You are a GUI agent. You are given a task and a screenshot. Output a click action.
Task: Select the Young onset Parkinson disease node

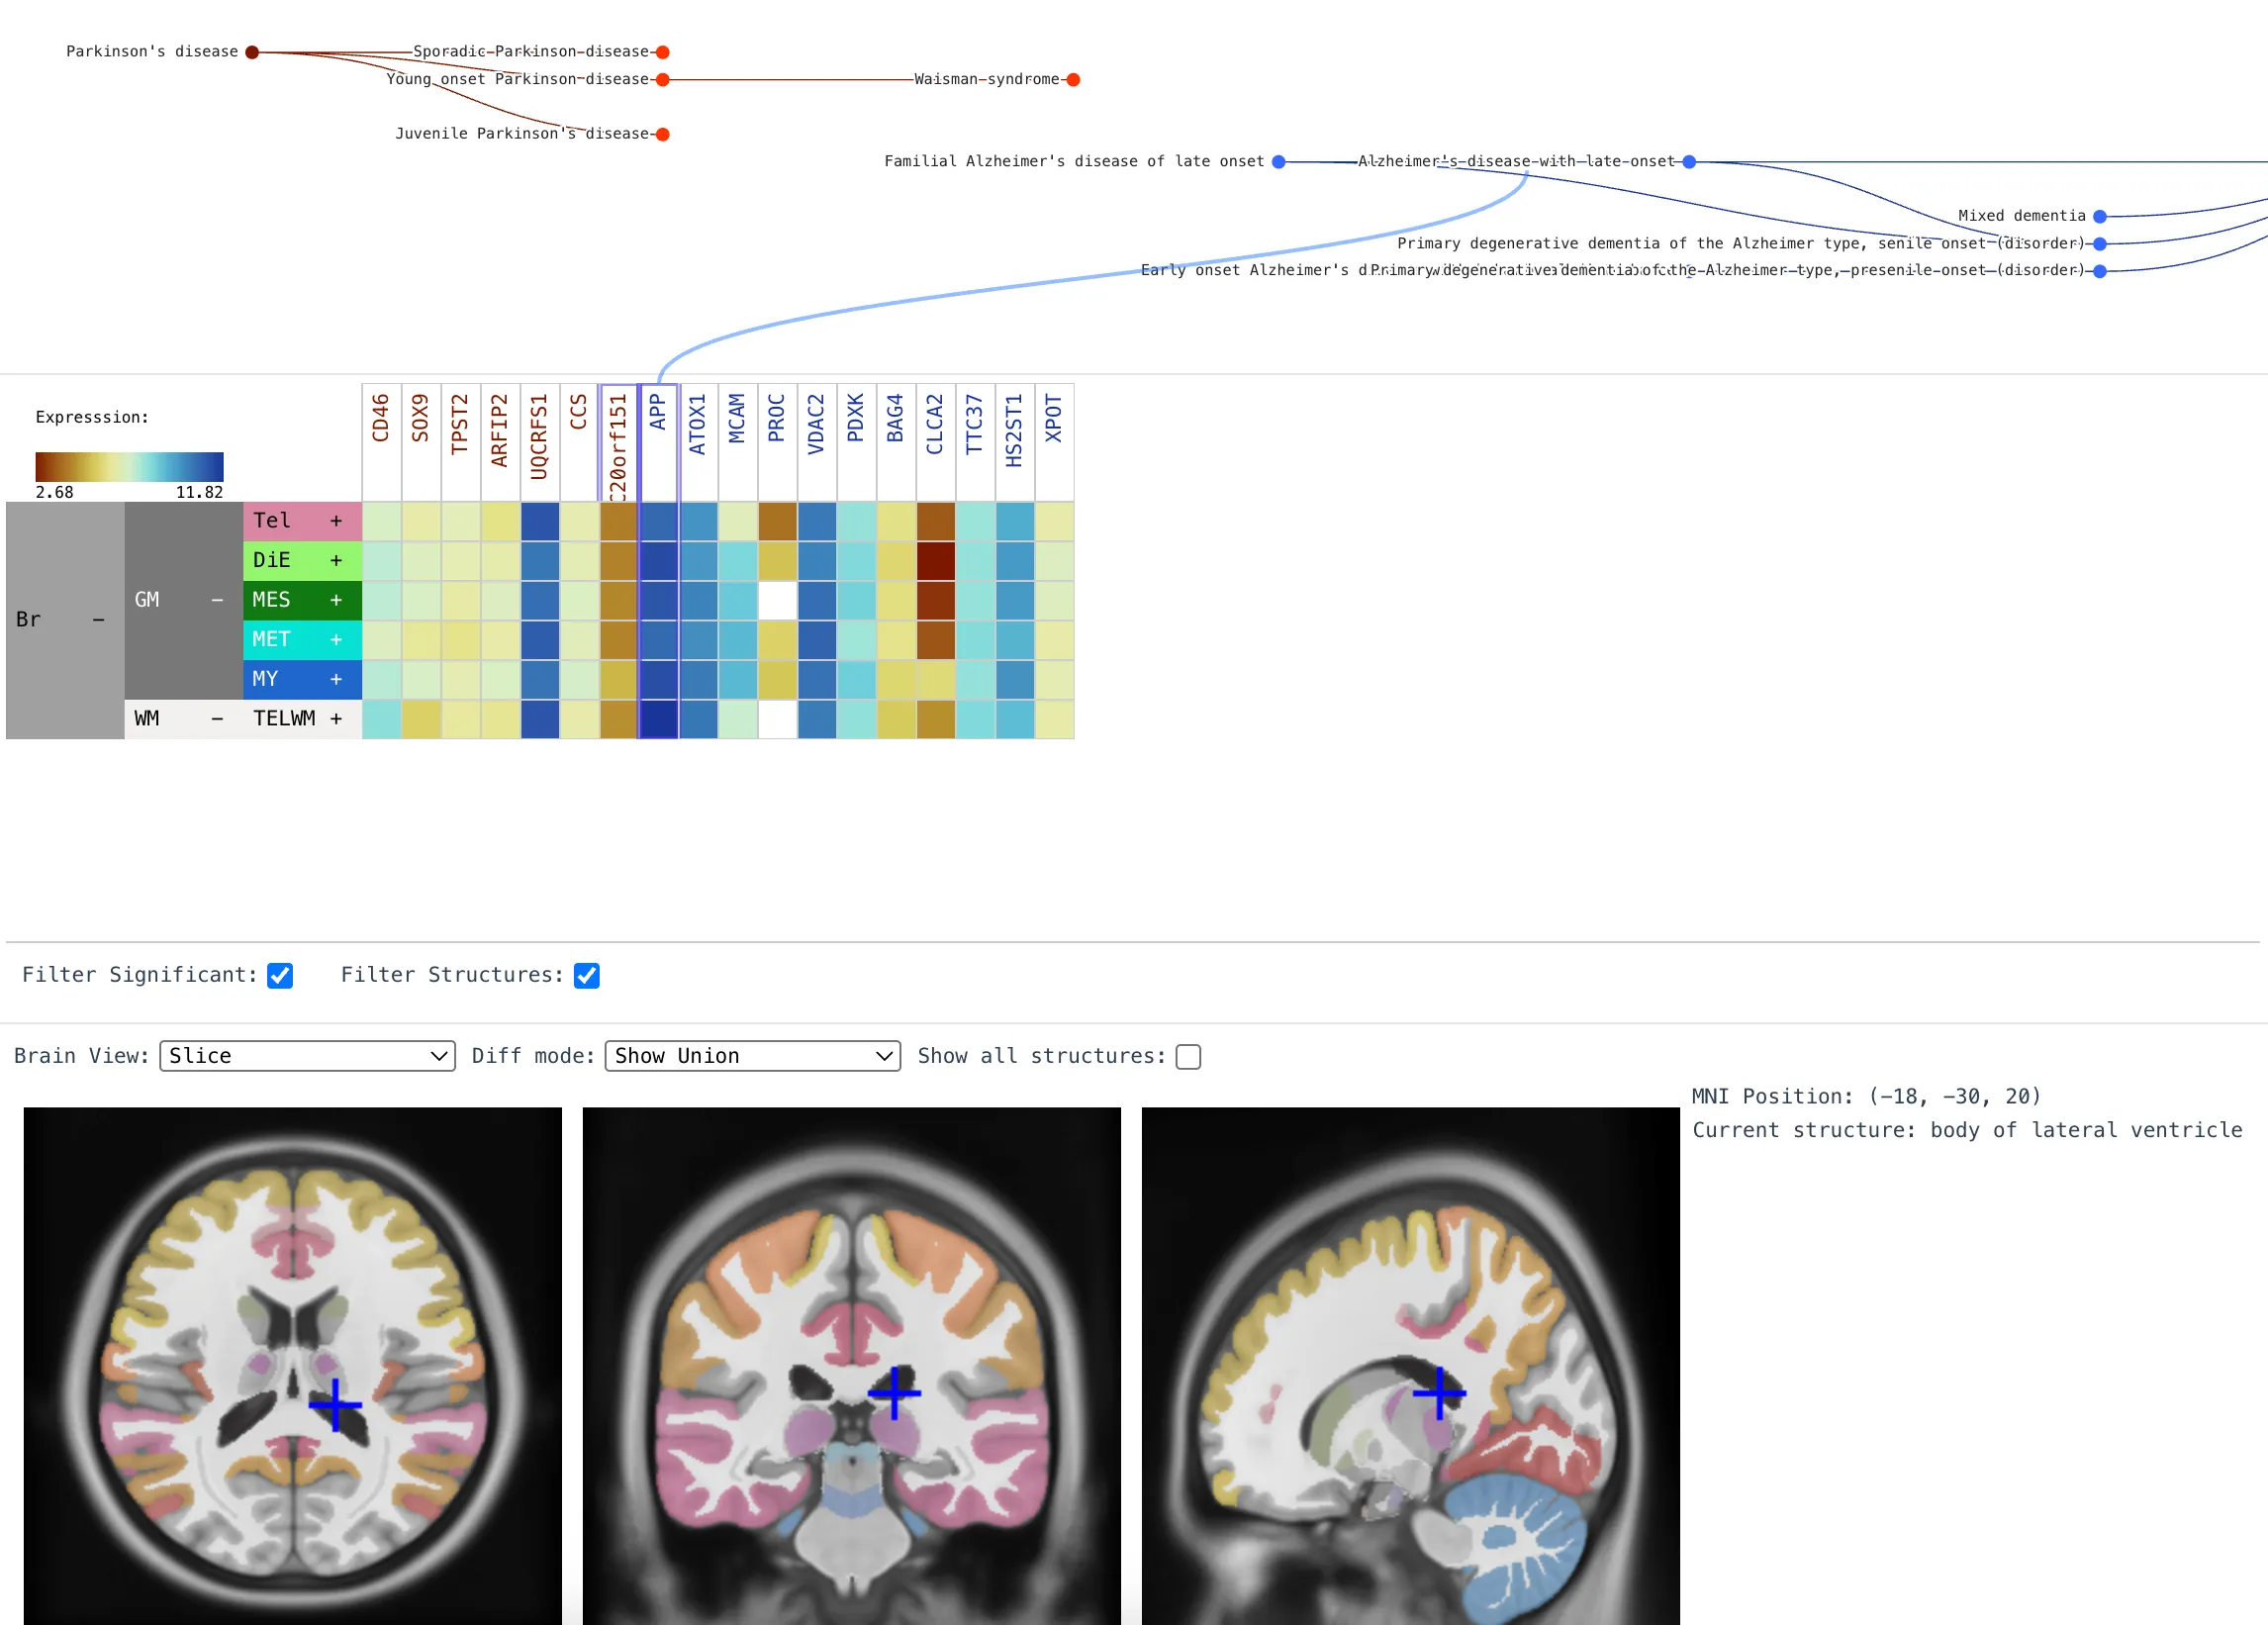click(x=663, y=80)
